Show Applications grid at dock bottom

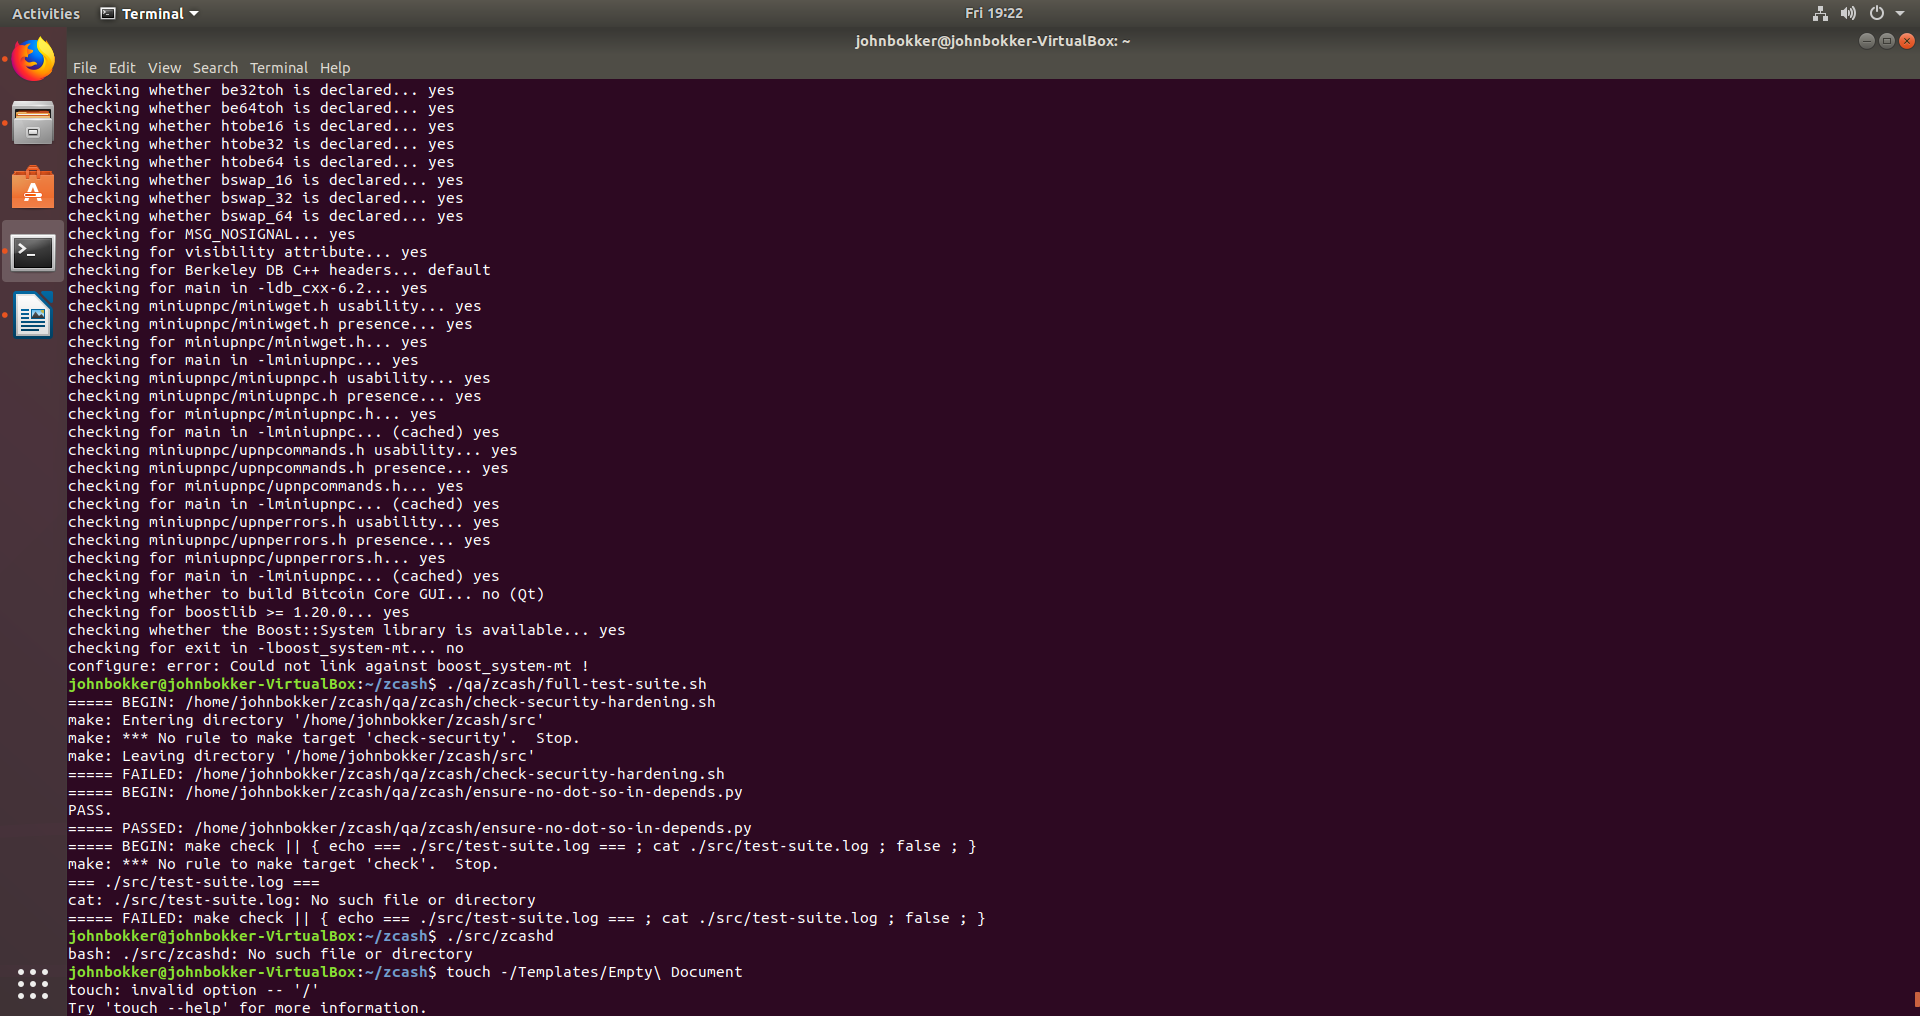[x=33, y=983]
